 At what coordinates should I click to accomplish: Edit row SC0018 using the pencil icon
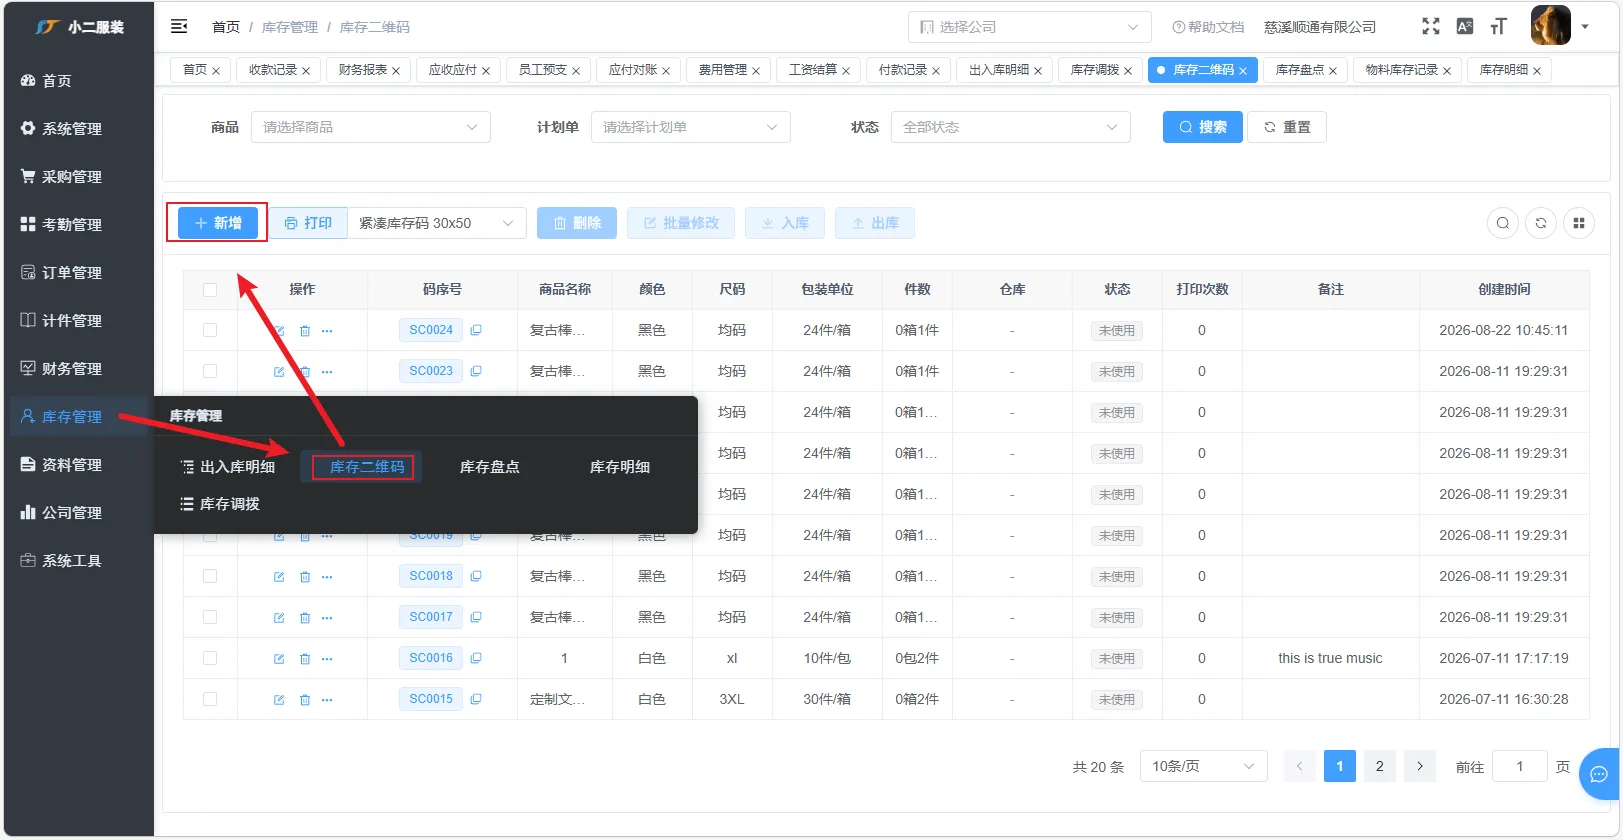[x=279, y=577]
